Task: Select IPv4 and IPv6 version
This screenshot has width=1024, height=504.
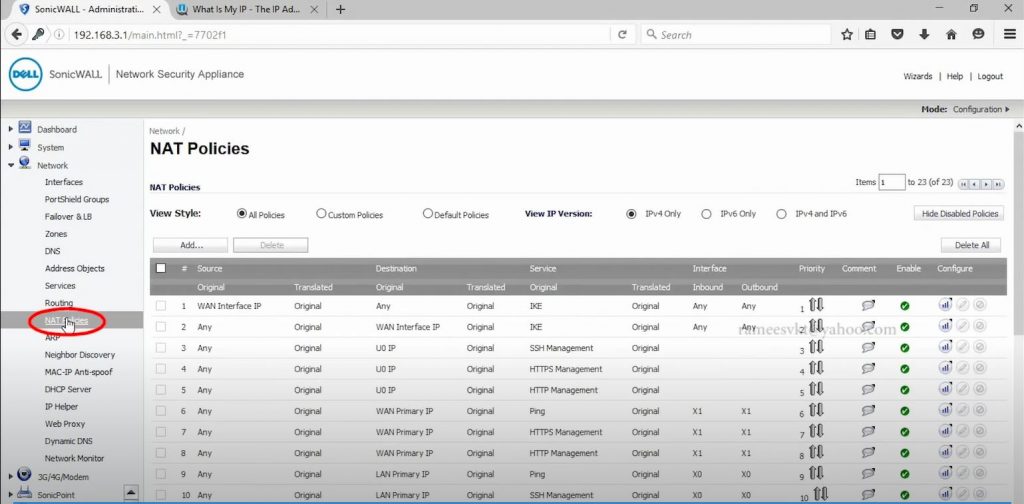Action: 781,213
